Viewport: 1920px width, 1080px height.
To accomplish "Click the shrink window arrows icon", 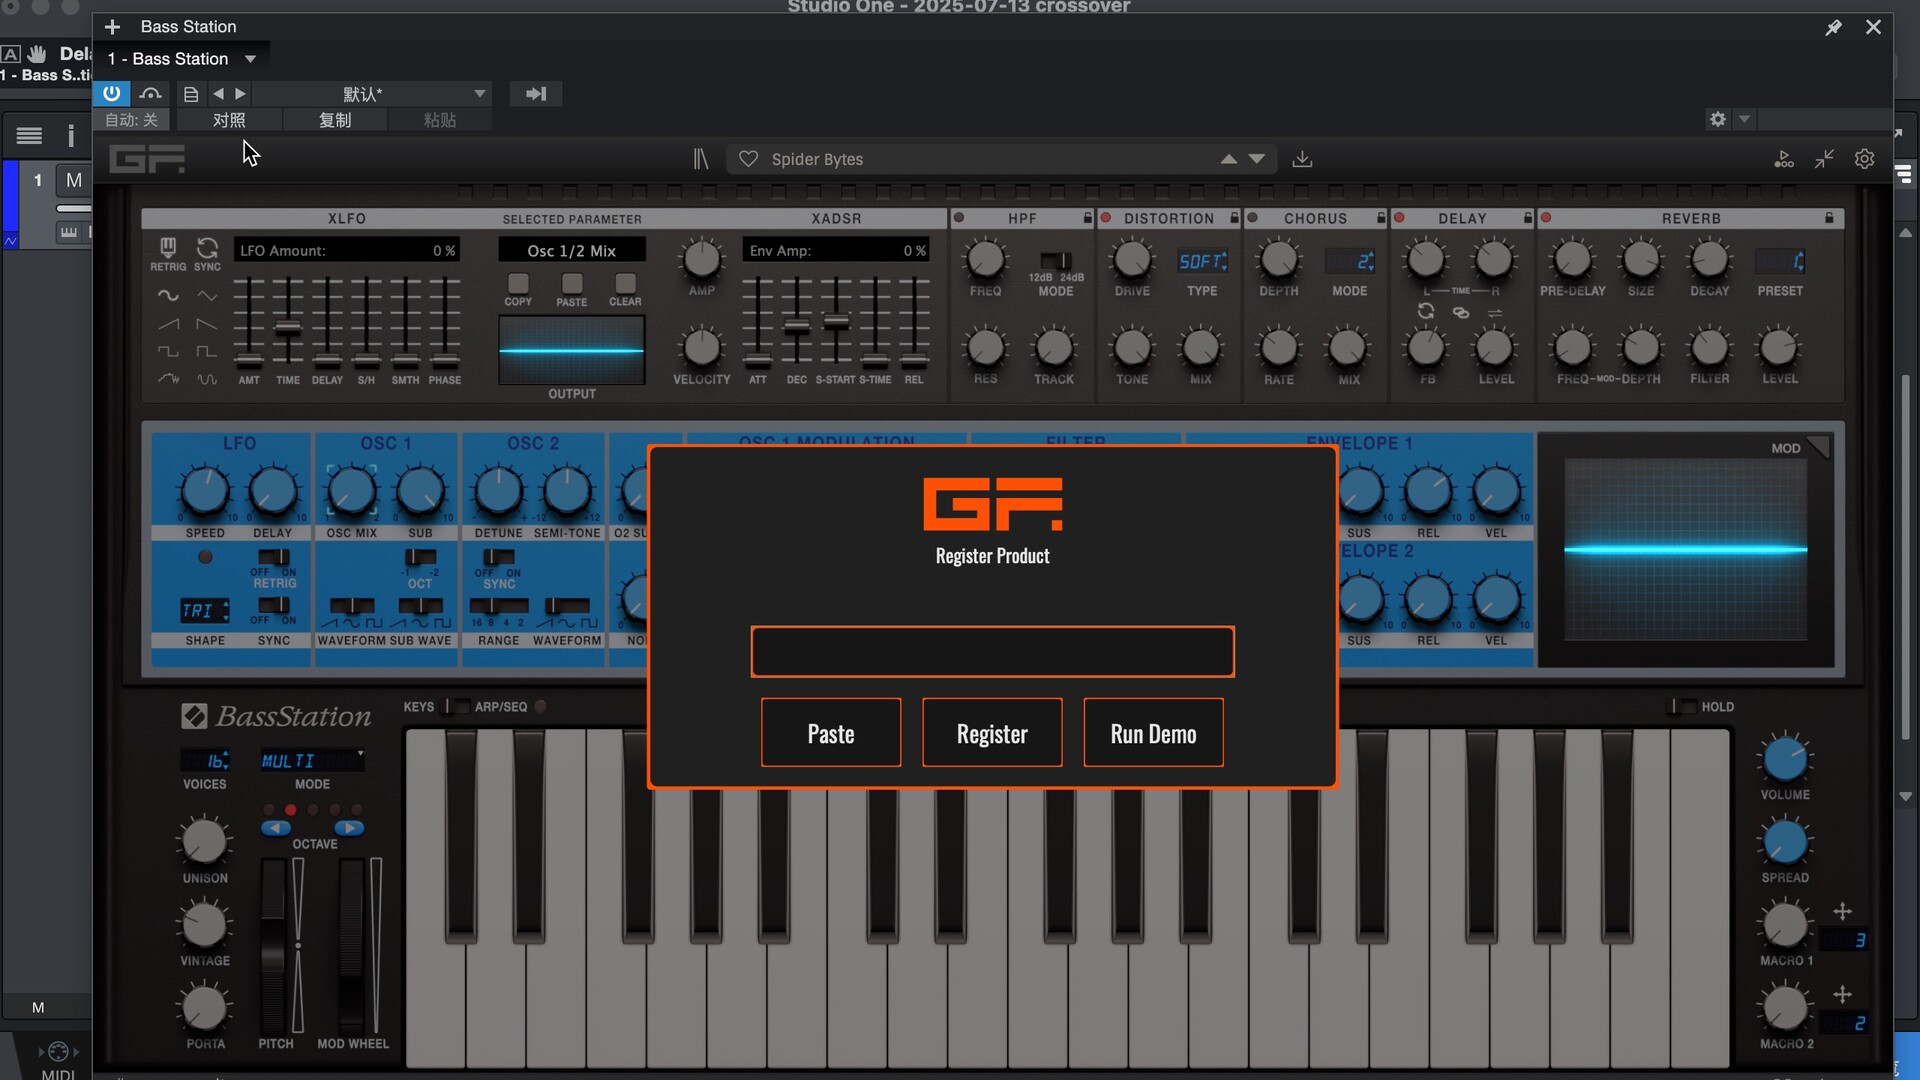I will point(1824,159).
